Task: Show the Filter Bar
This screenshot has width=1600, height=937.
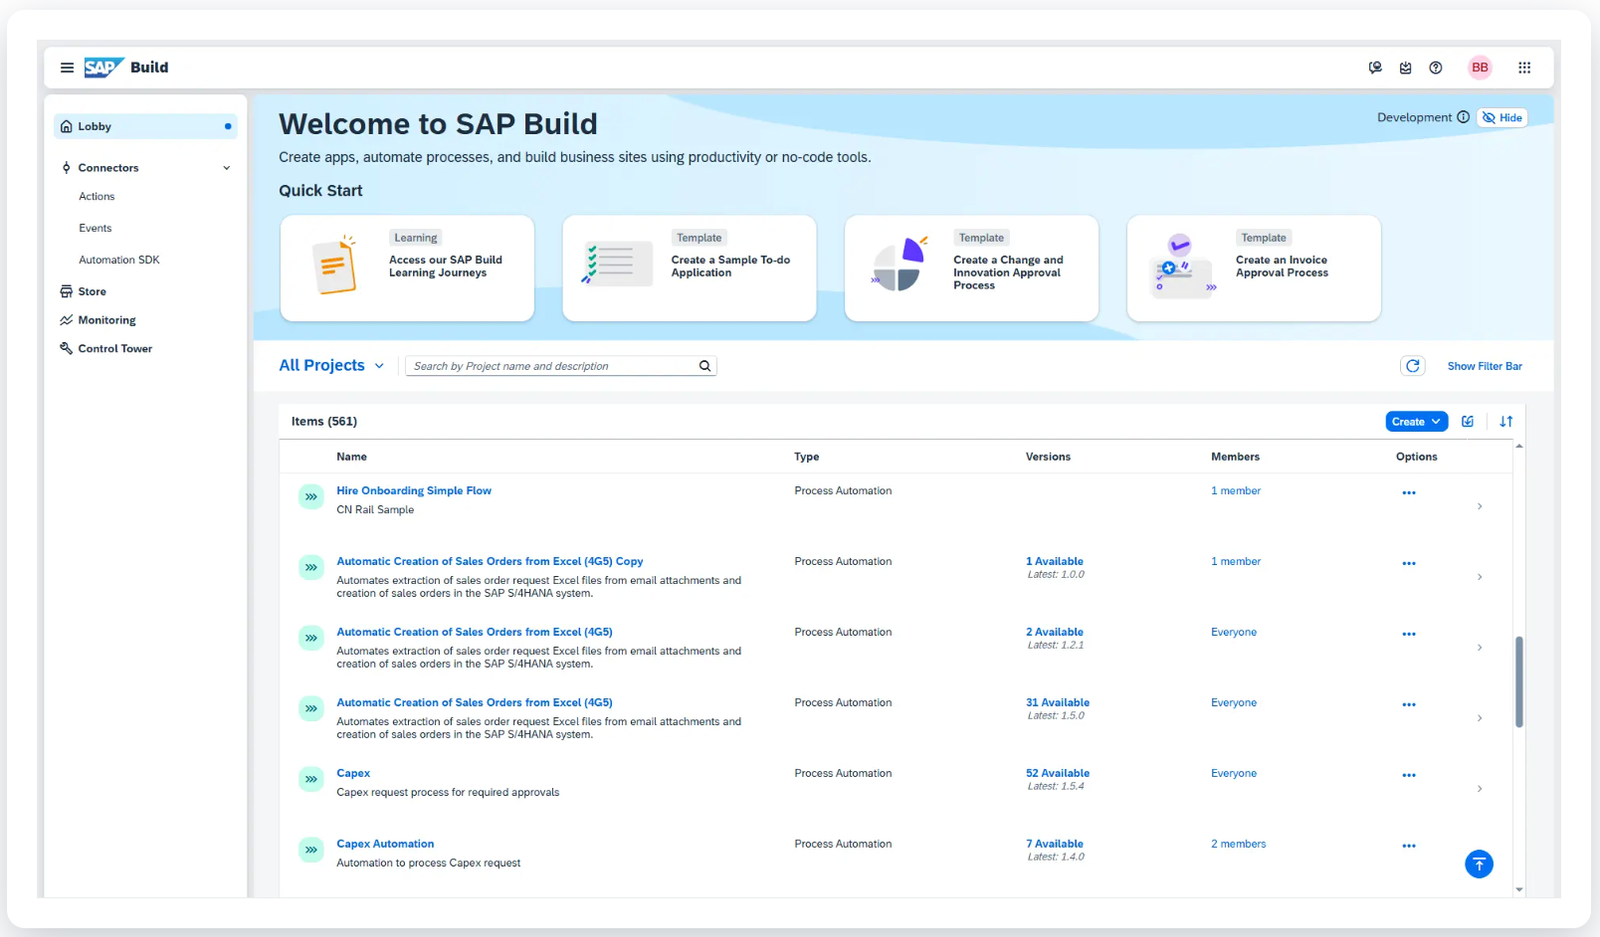Action: pos(1484,366)
